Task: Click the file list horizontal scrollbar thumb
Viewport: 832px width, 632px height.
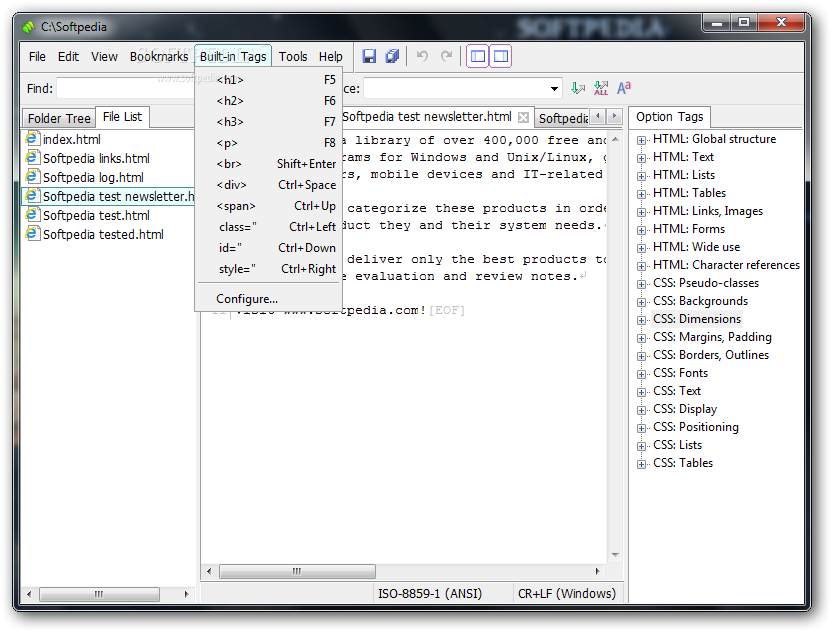Action: click(x=99, y=594)
